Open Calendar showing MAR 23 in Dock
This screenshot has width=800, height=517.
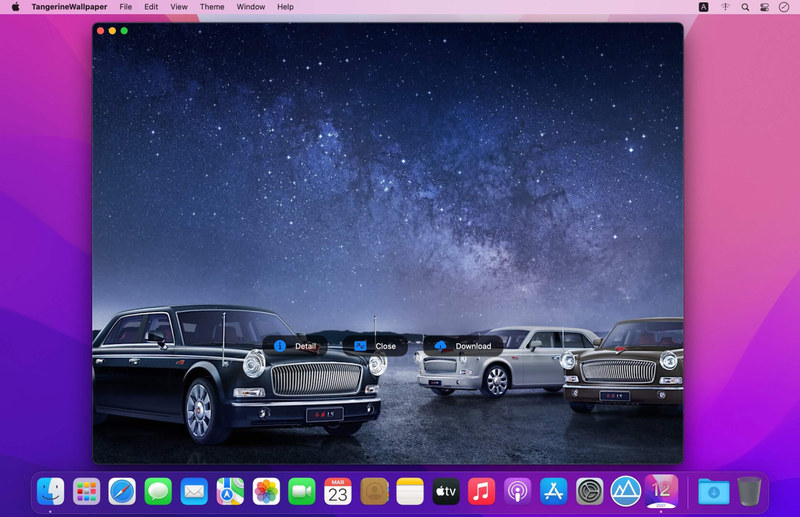(338, 491)
